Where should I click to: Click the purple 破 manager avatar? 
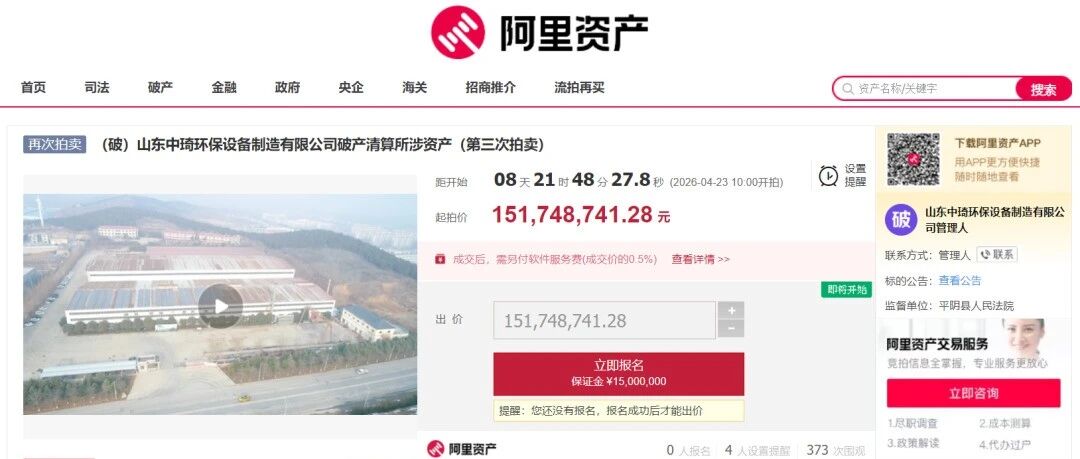901,220
